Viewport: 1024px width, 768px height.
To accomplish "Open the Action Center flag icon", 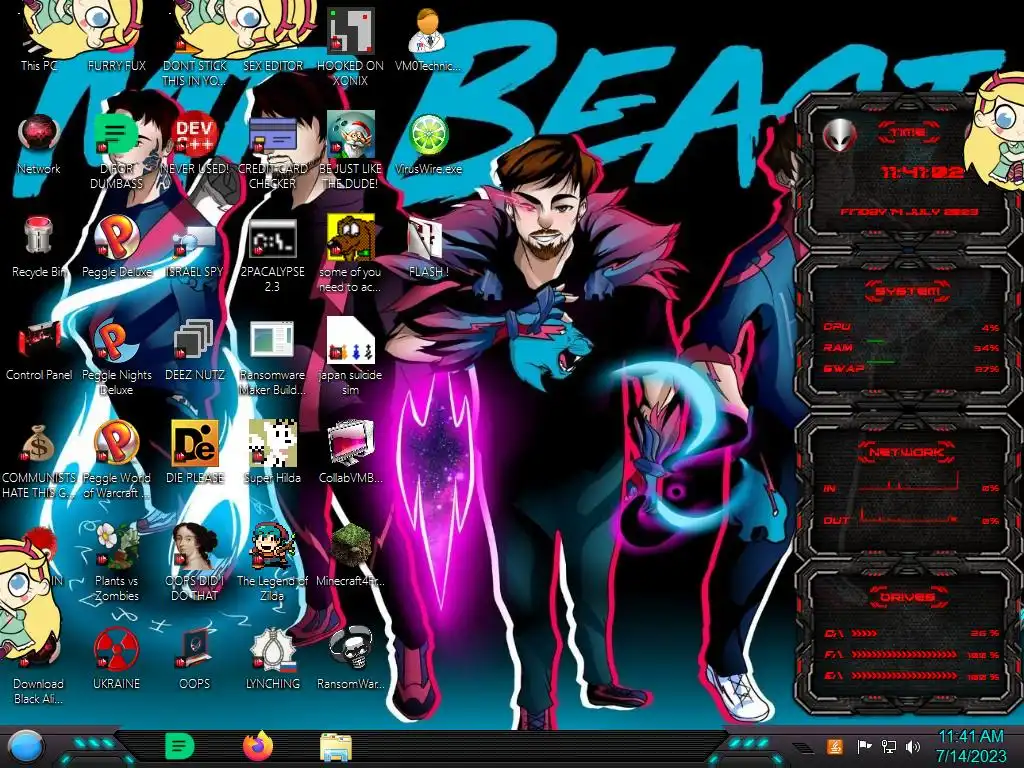I will 863,746.
